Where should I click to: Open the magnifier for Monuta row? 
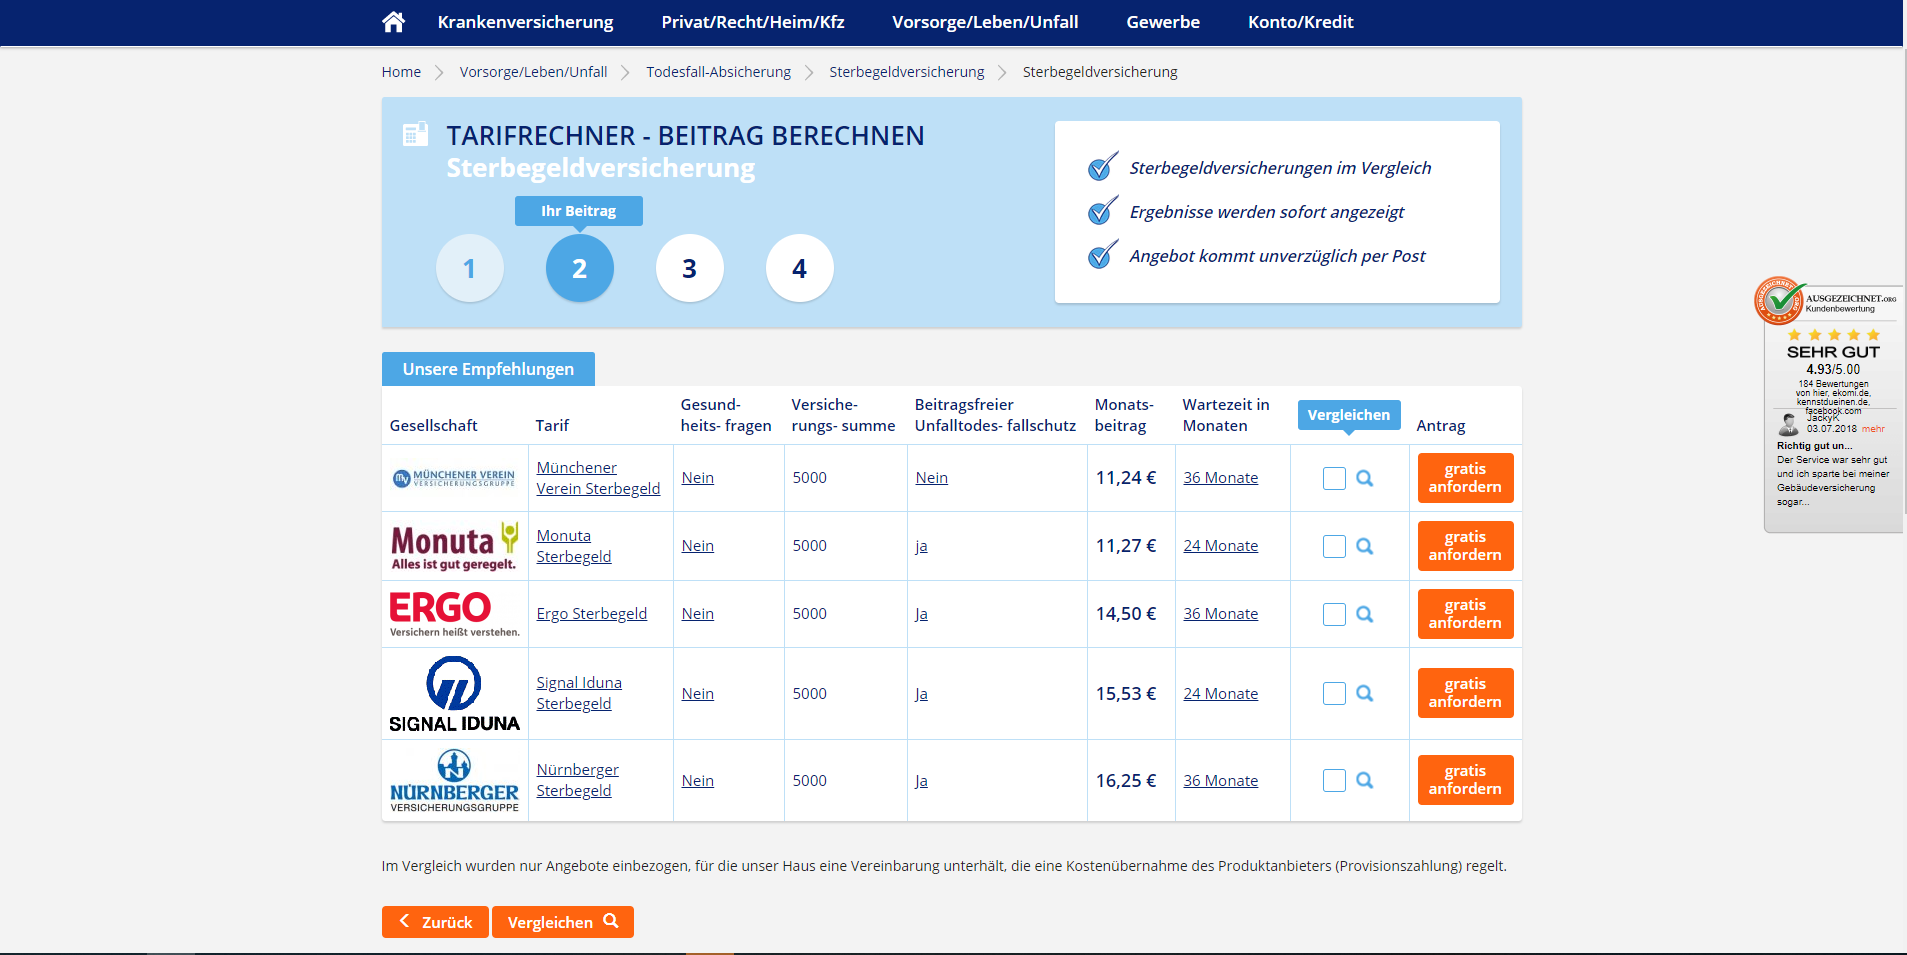1364,546
